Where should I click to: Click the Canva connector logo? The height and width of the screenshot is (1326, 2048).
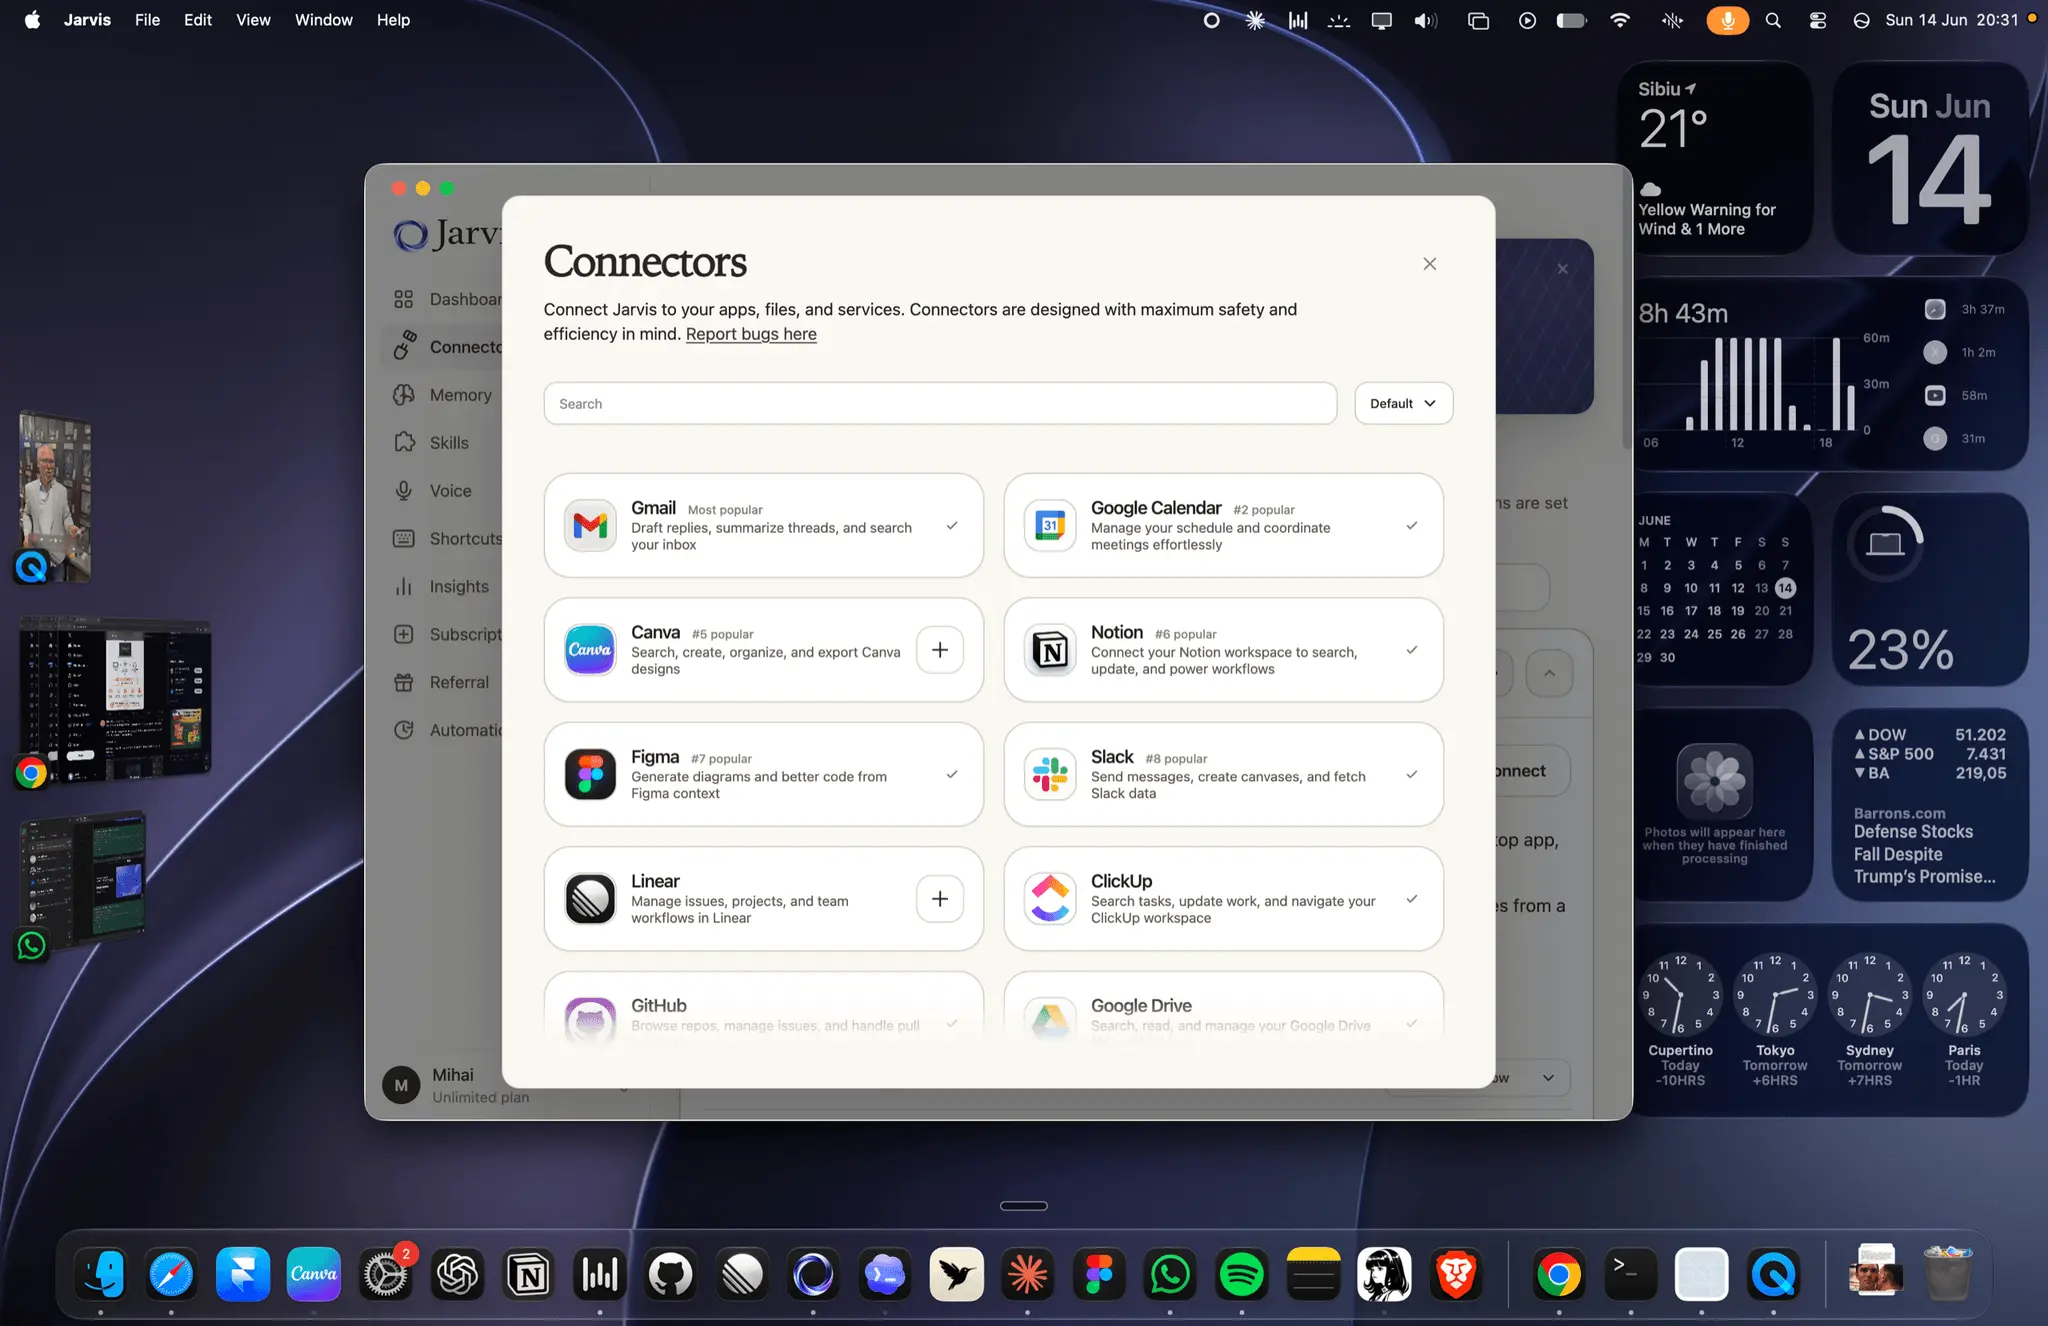tap(590, 650)
